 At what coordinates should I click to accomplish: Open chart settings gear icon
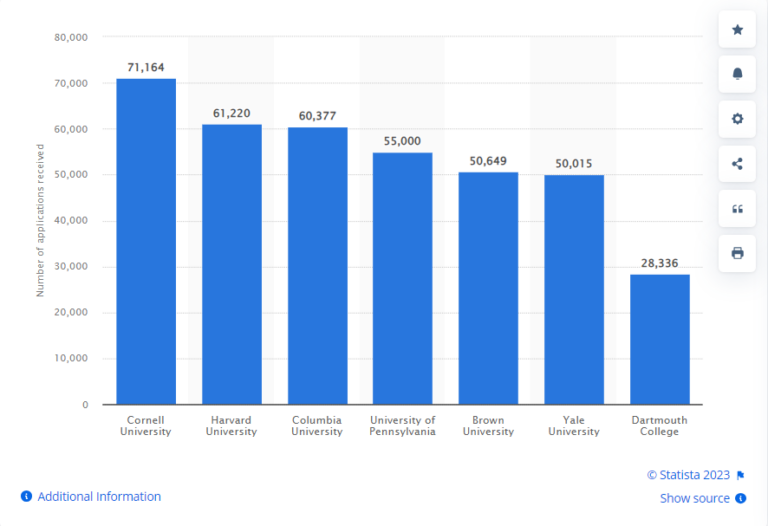click(737, 119)
